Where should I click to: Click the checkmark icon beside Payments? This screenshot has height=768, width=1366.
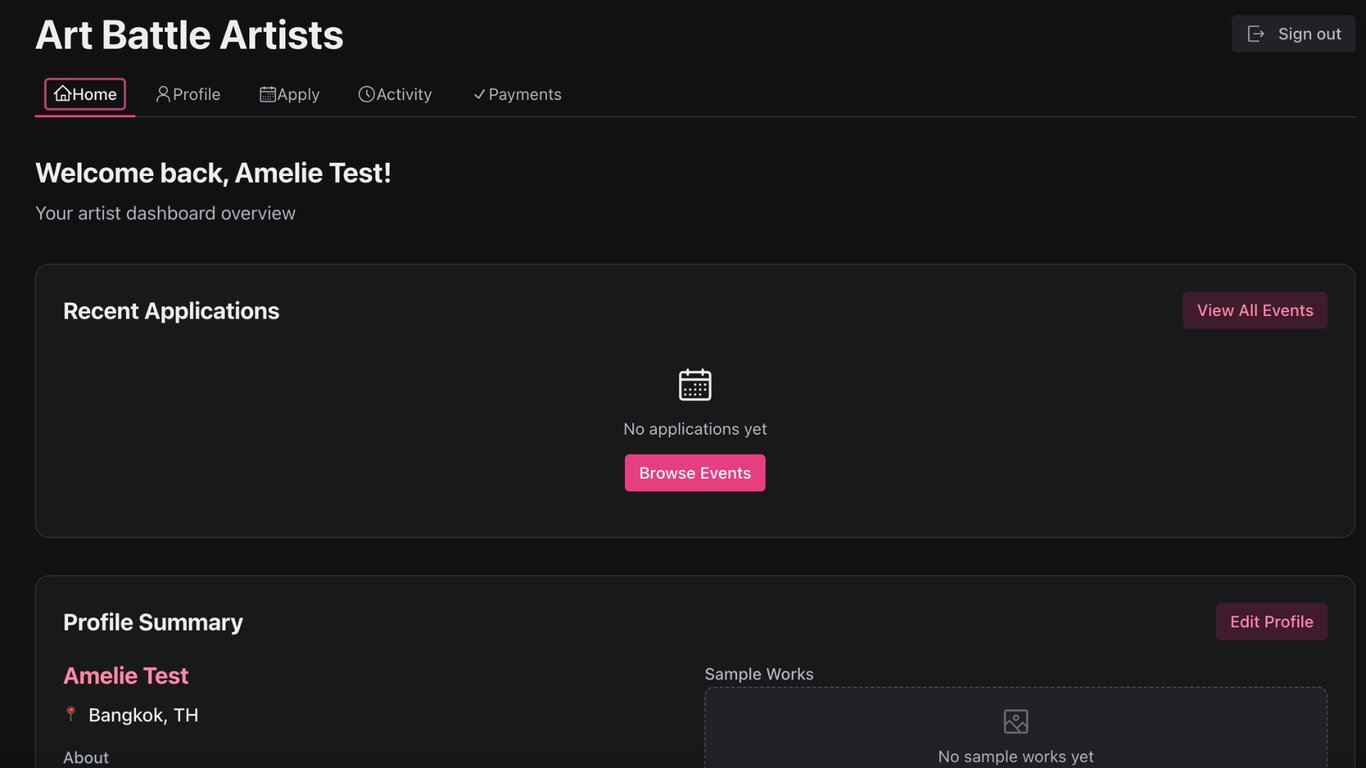pos(480,94)
